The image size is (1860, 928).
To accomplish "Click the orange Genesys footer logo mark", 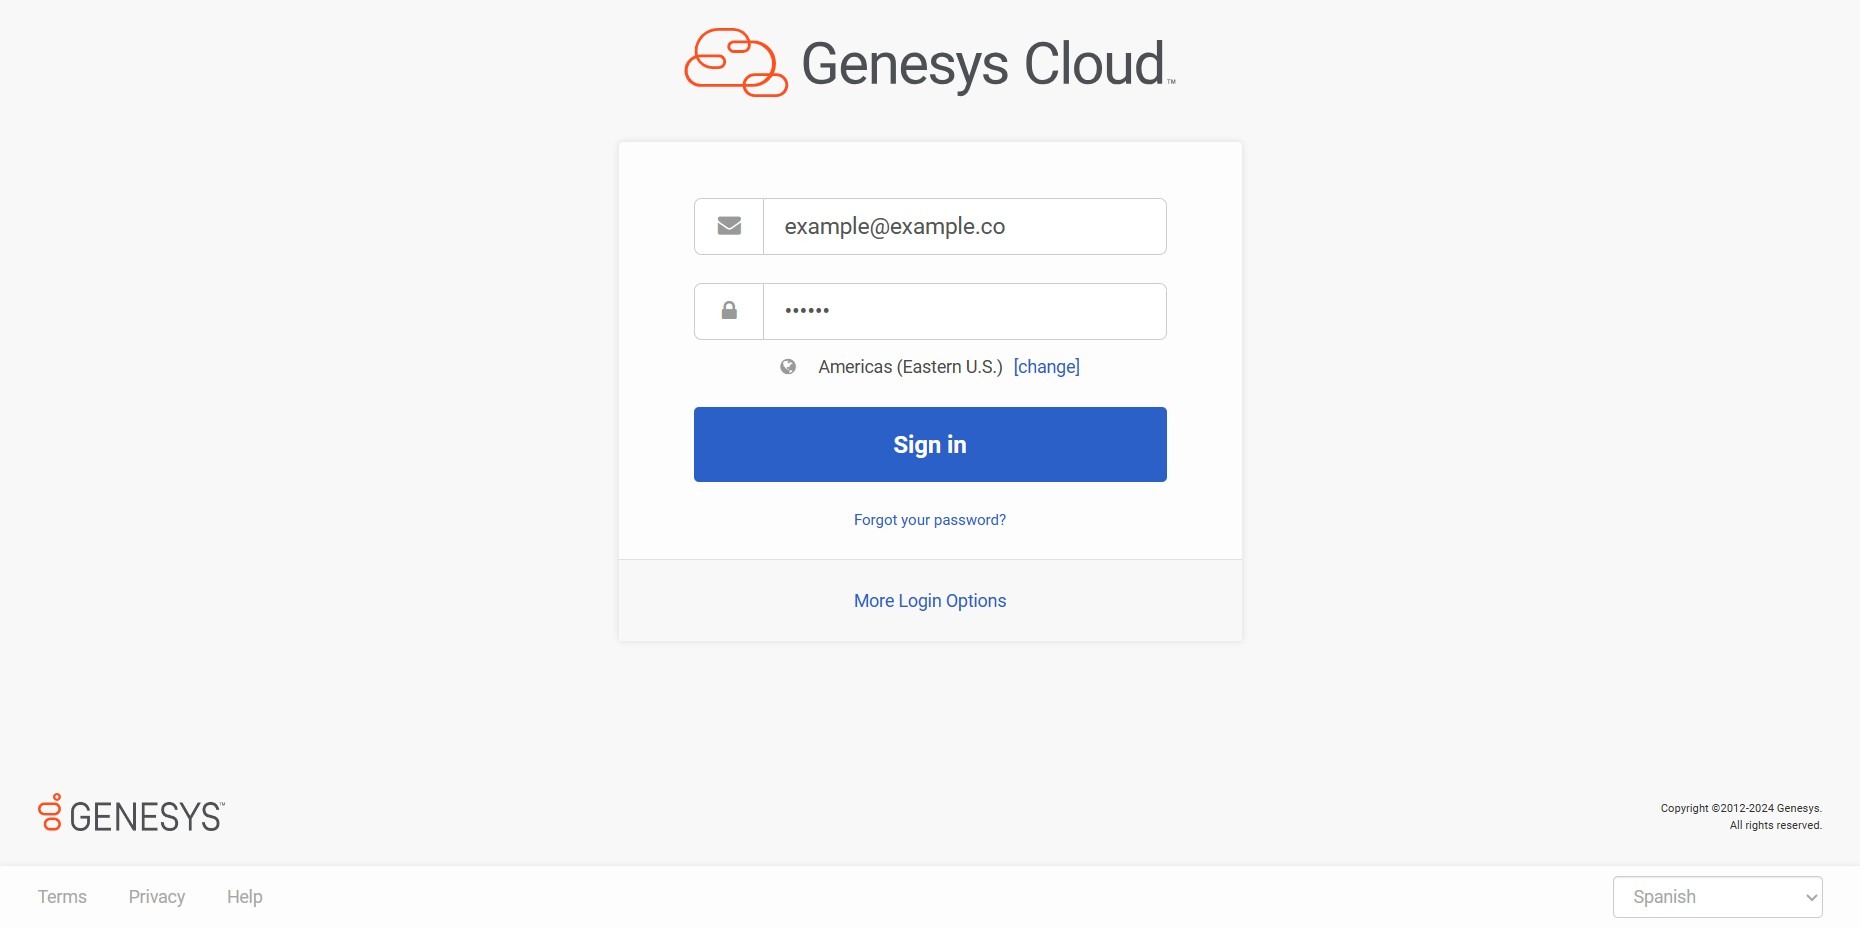I will tap(50, 812).
